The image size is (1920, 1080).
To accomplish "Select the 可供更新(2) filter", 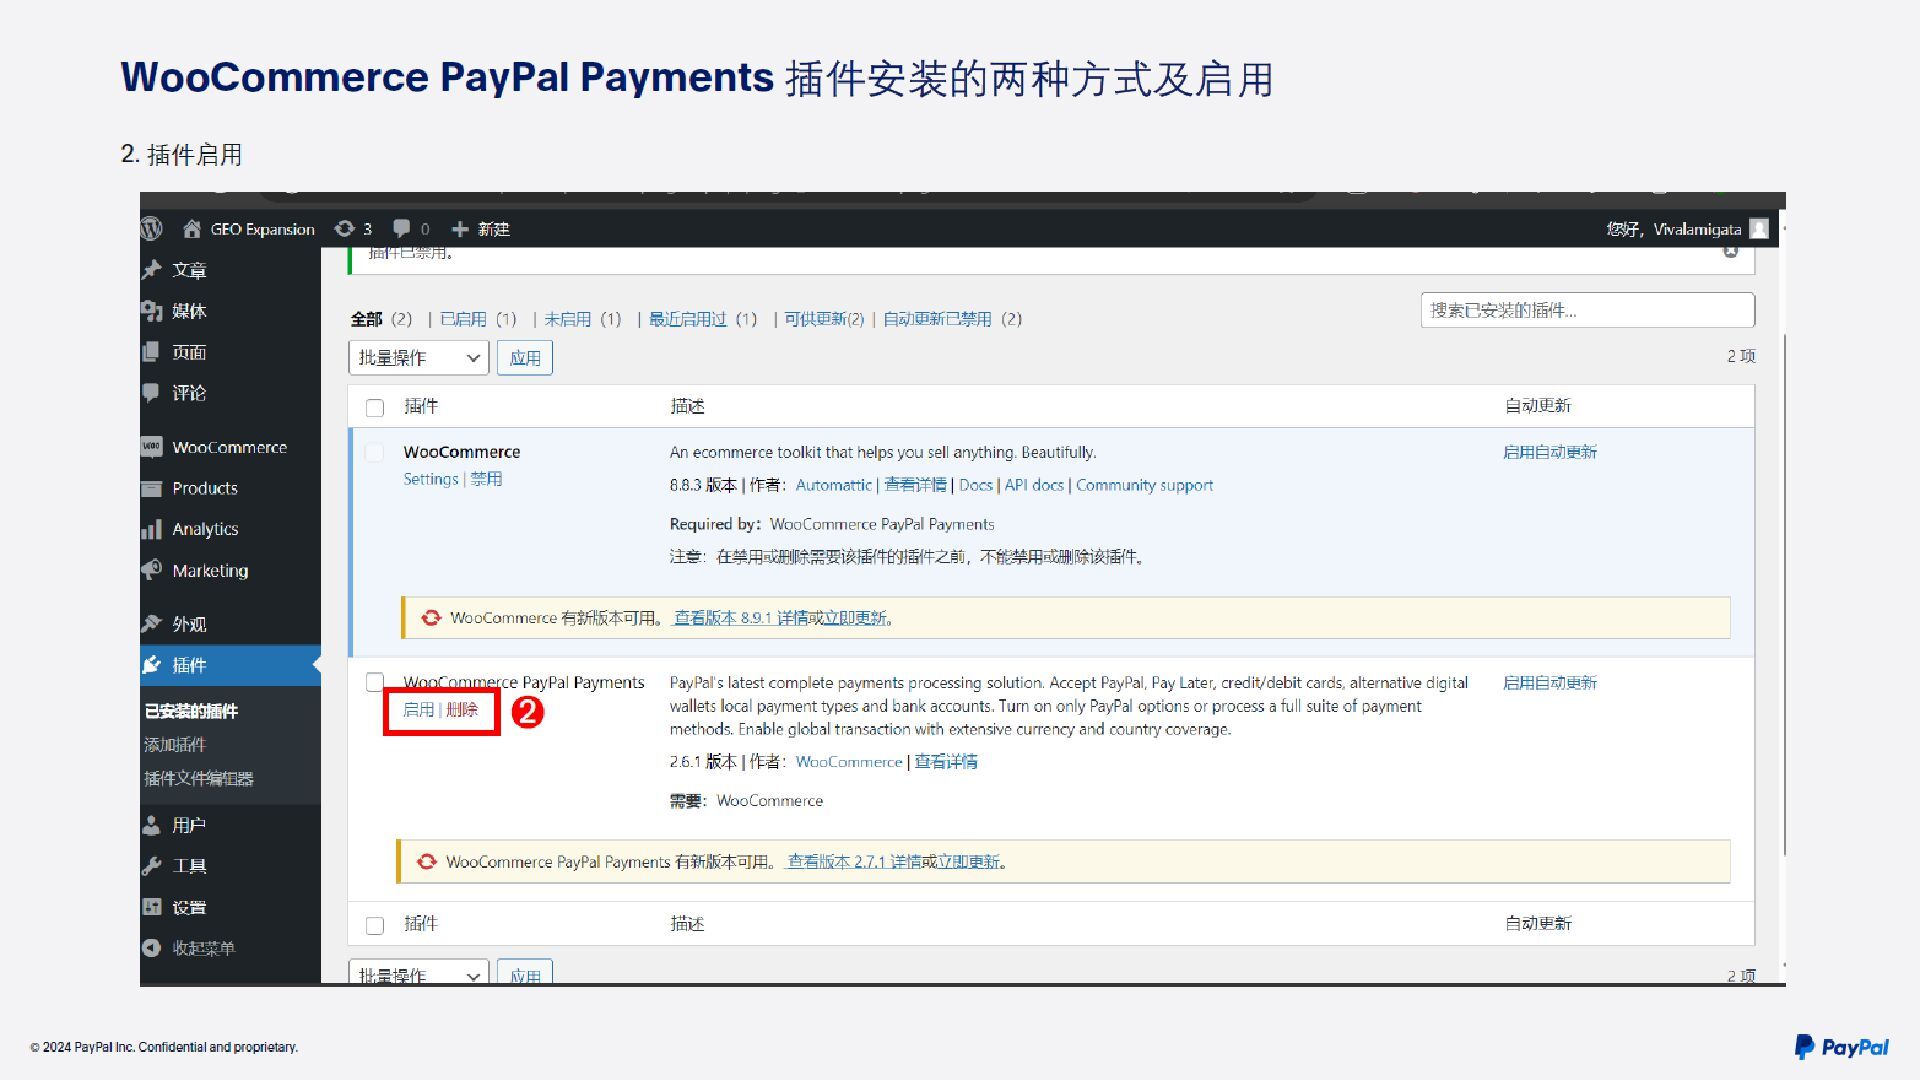I will [x=824, y=319].
